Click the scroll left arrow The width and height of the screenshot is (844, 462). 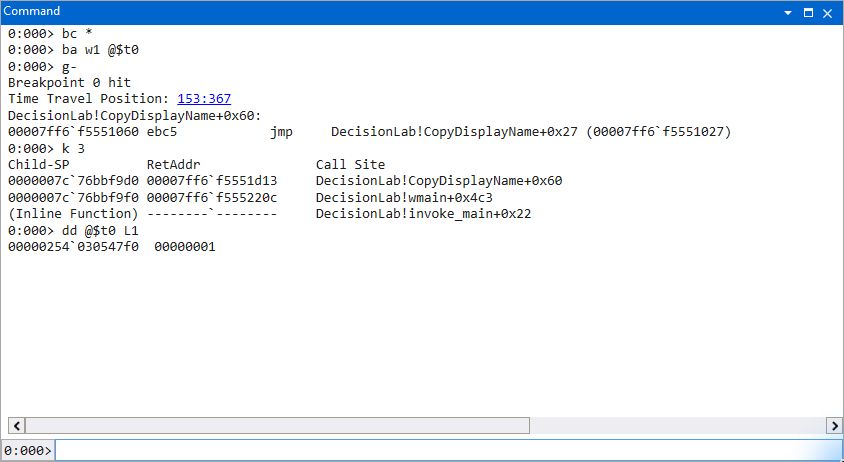pos(17,426)
